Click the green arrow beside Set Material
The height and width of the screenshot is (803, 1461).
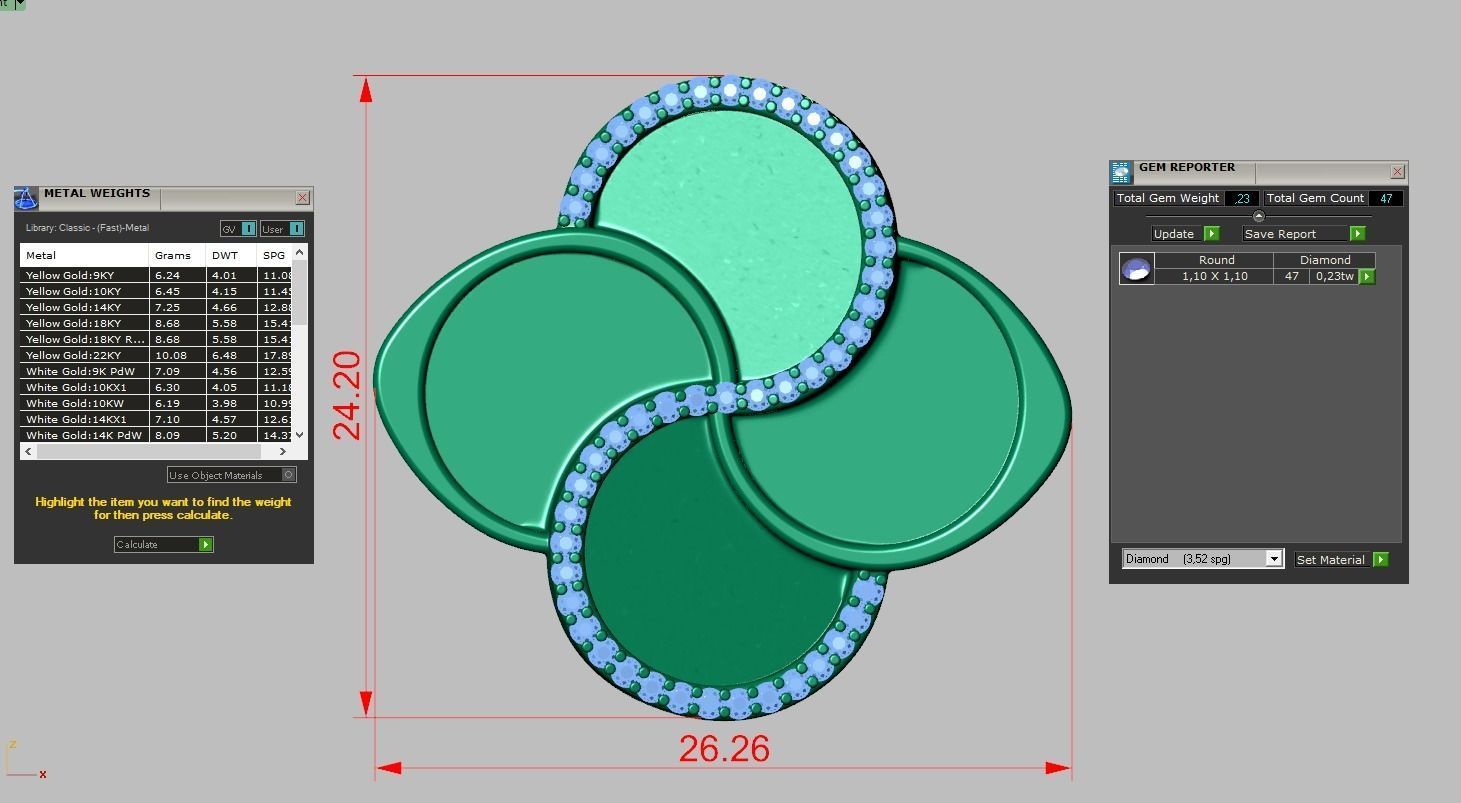tap(1380, 559)
